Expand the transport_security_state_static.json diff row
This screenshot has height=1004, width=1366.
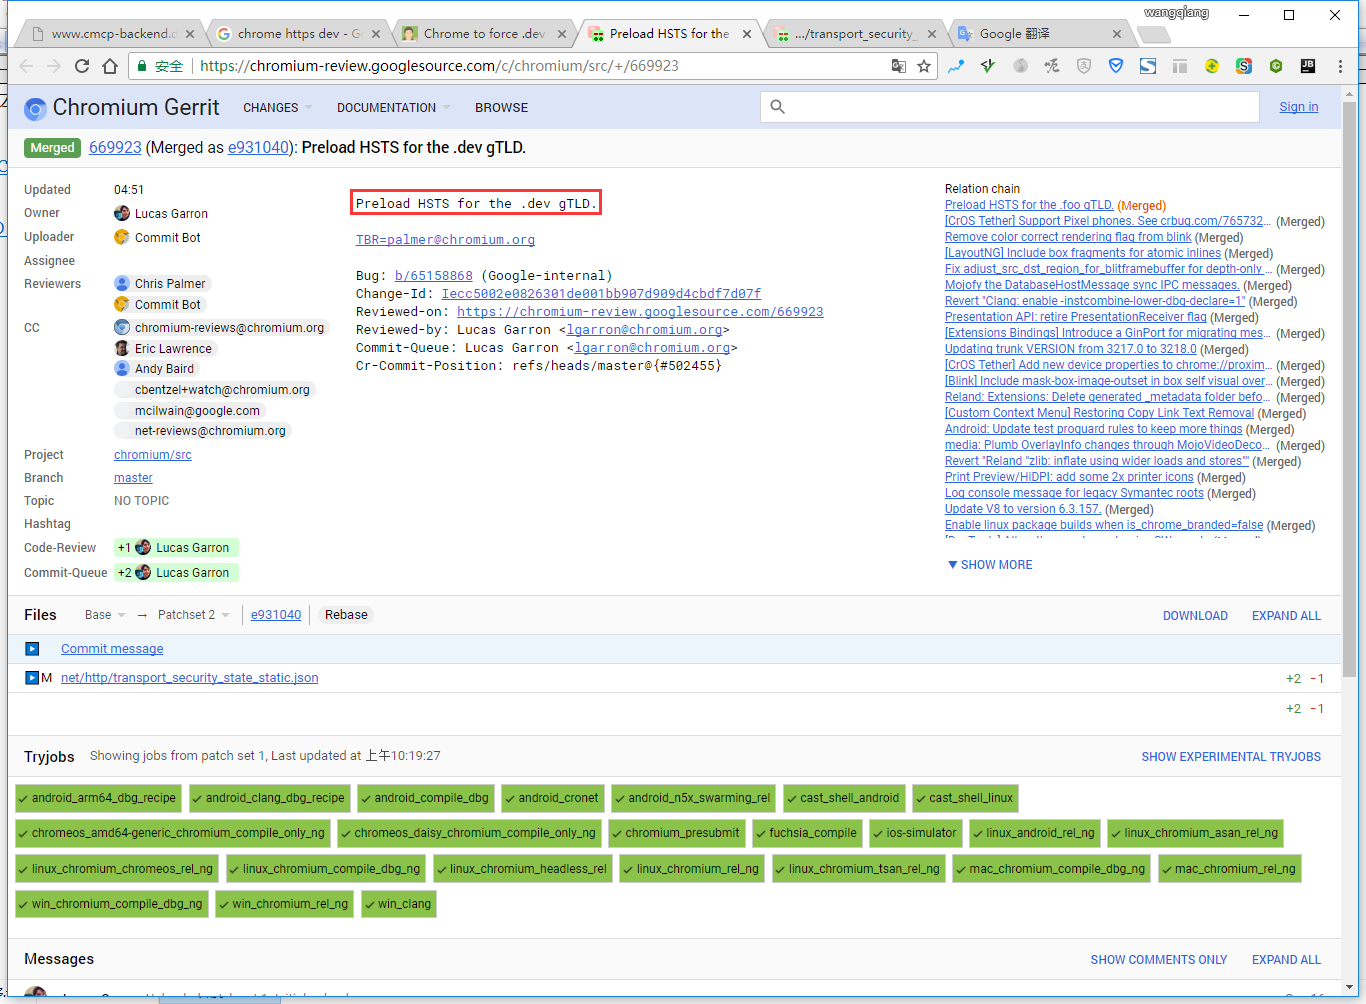click(x=32, y=678)
